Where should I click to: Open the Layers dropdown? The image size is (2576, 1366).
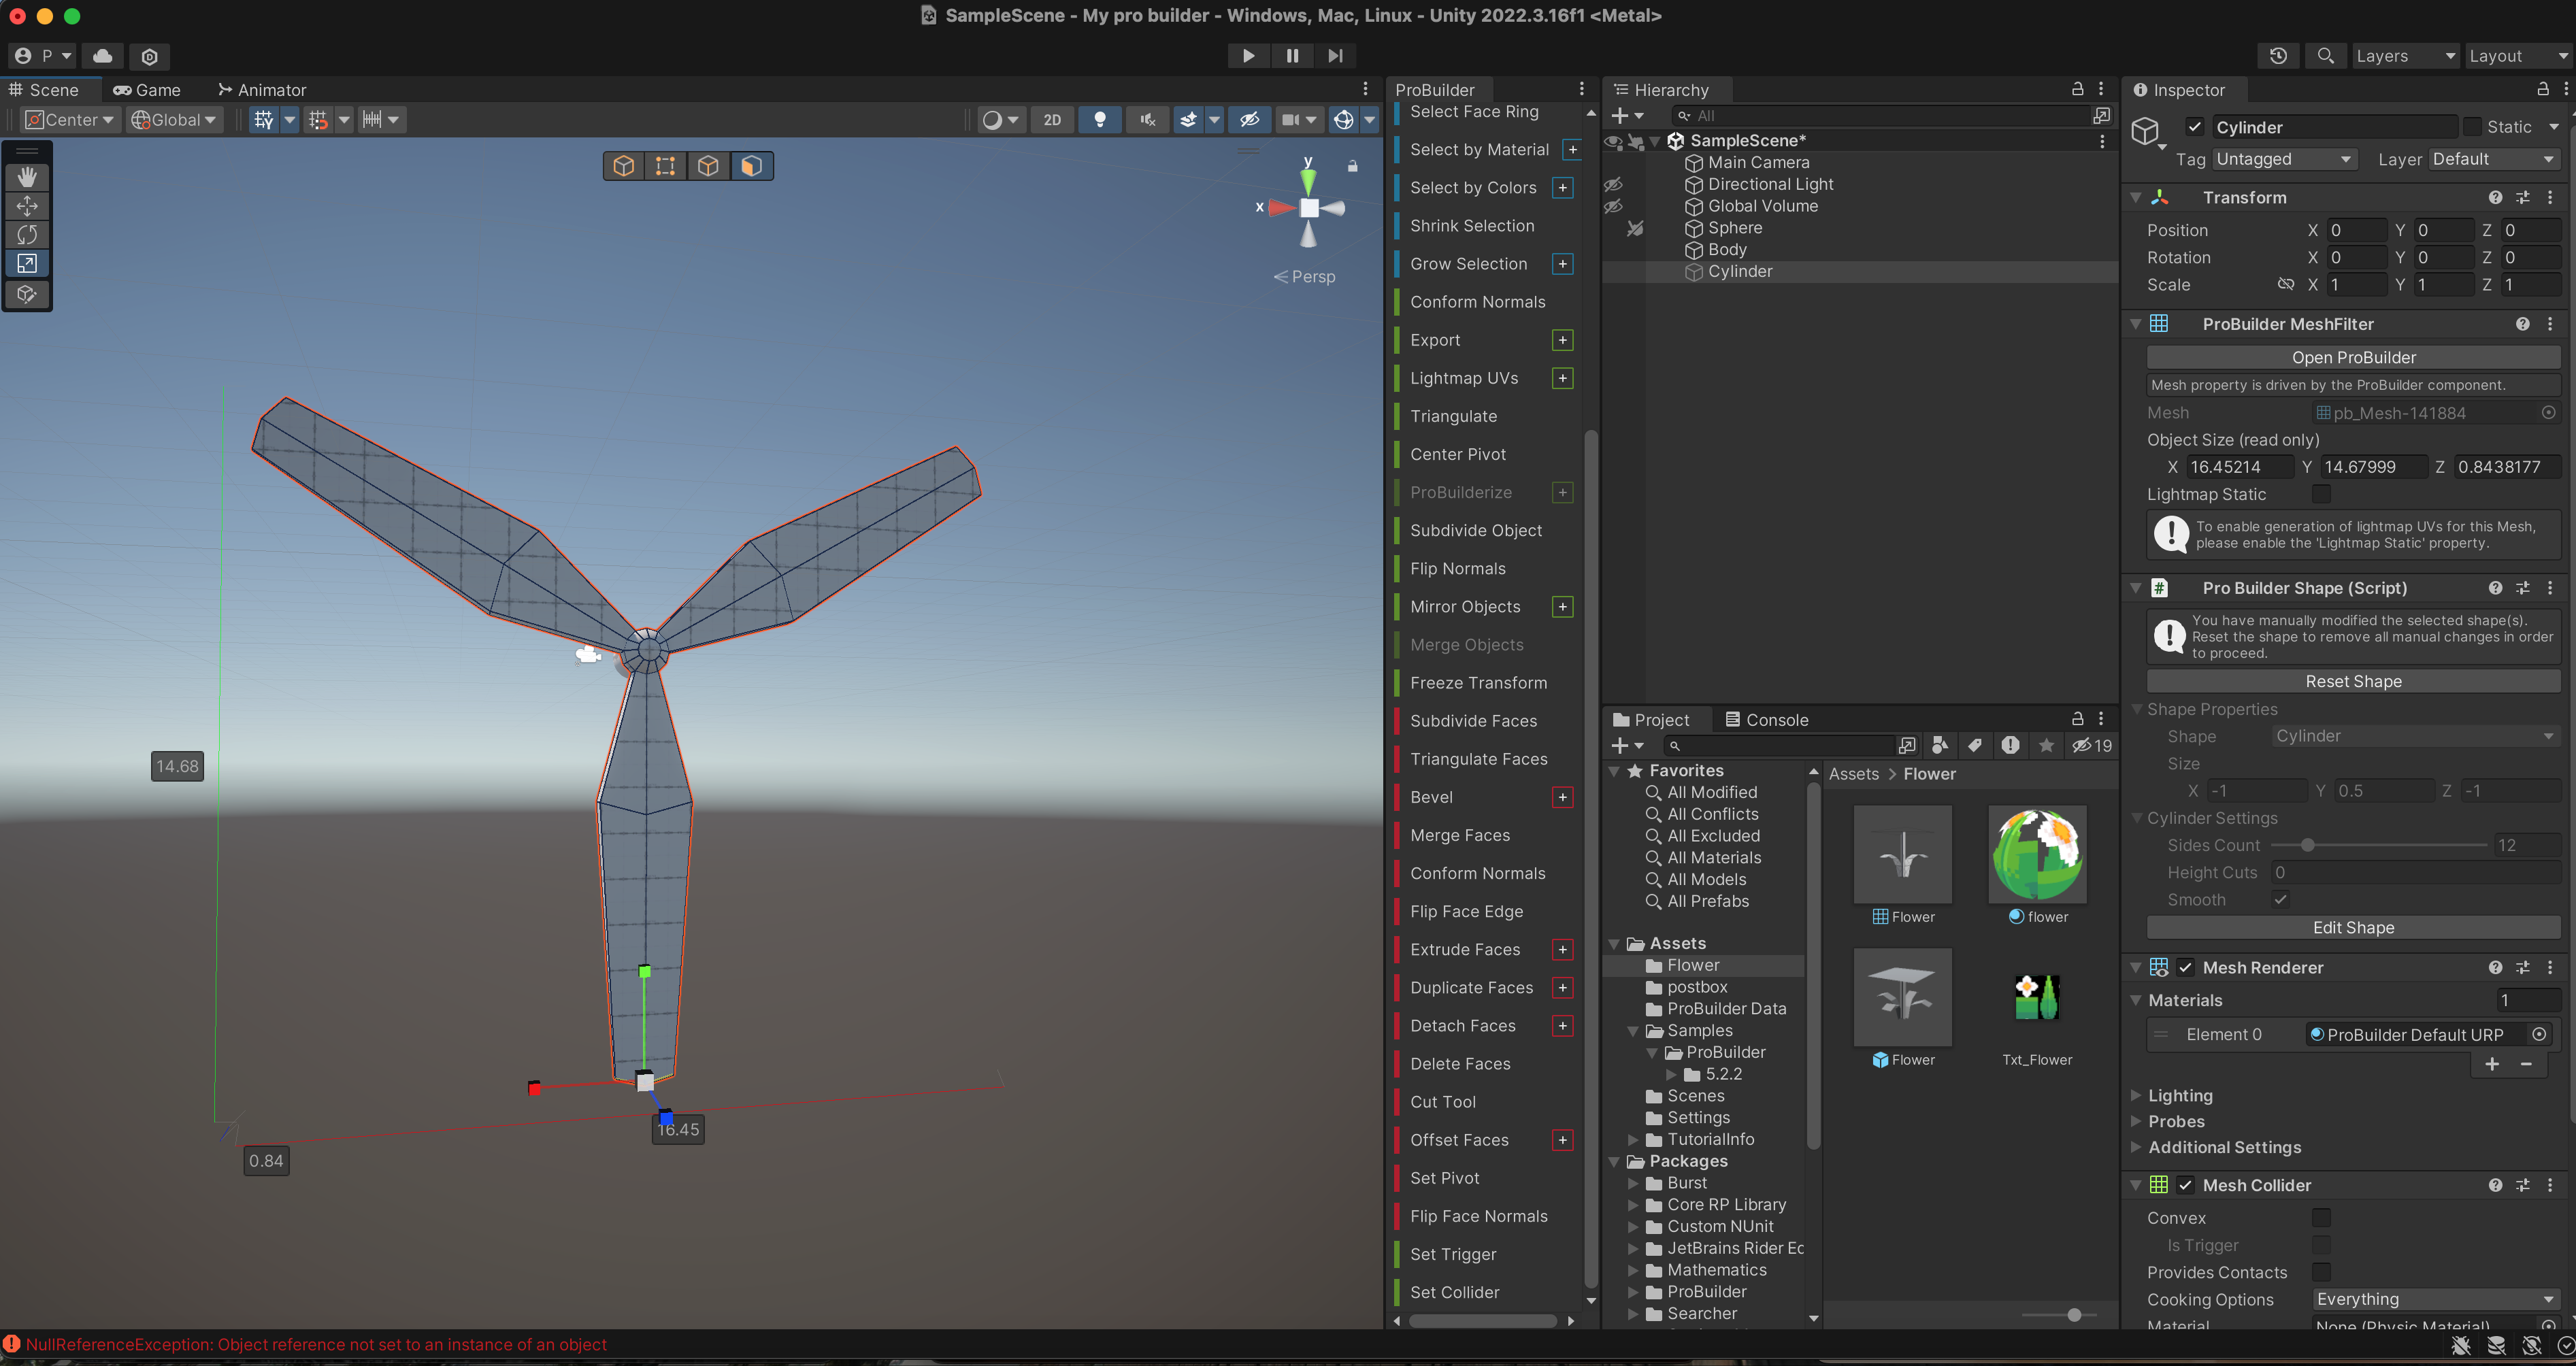tap(2404, 56)
